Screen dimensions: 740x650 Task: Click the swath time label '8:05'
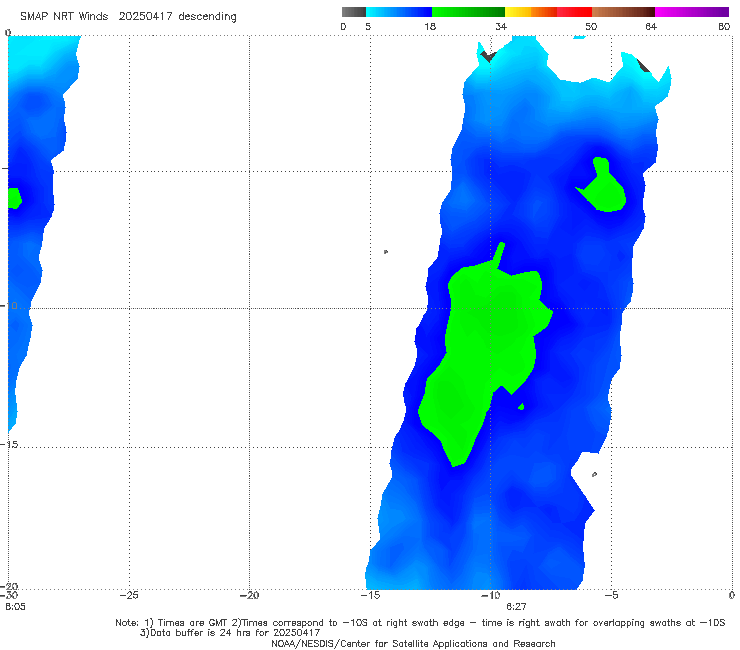15,607
